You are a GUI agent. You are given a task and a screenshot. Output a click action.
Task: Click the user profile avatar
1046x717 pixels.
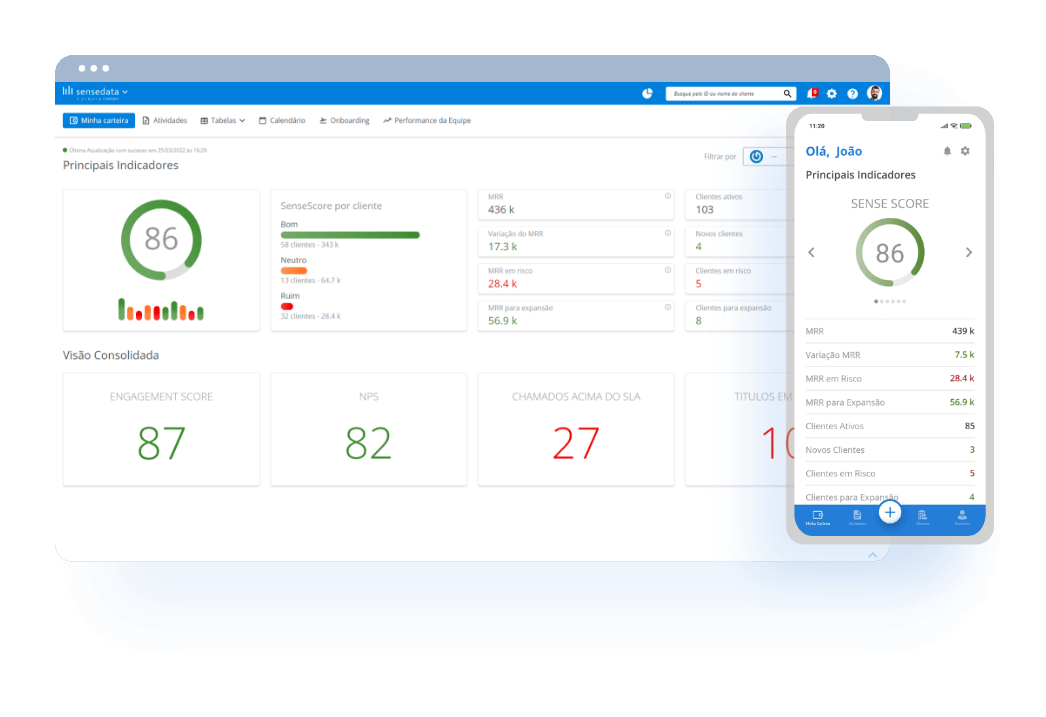(872, 92)
